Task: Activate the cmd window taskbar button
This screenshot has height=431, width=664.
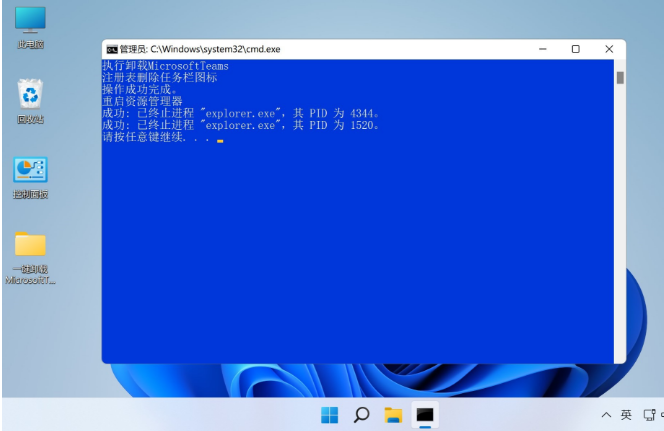Action: 425,415
